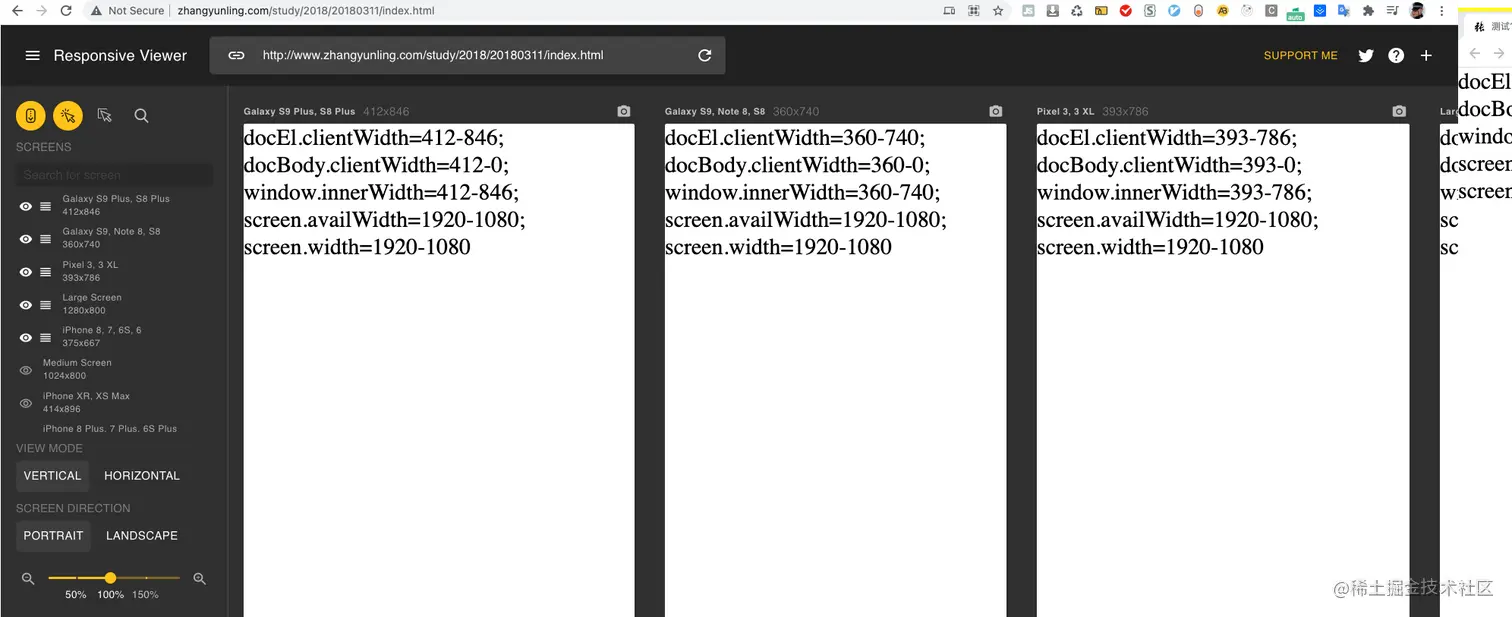Click the SUPPORT ME link

pyautogui.click(x=1300, y=56)
